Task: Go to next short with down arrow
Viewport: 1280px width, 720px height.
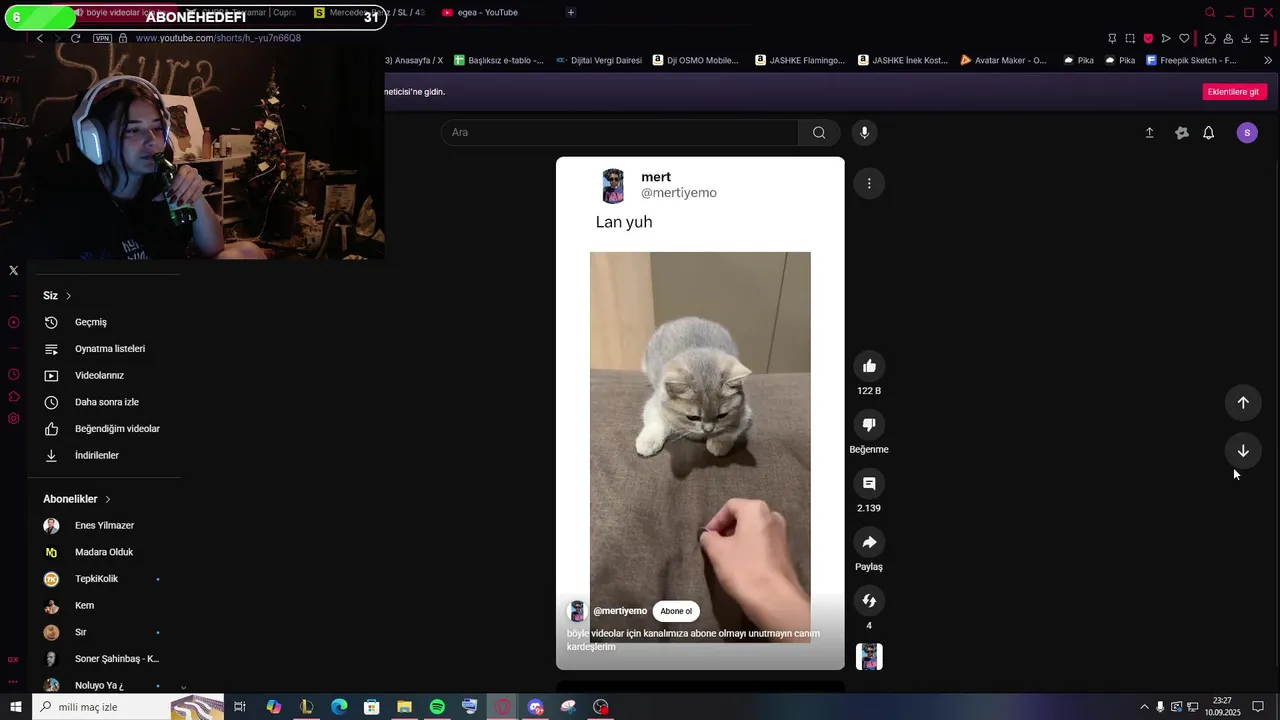Action: (1243, 451)
